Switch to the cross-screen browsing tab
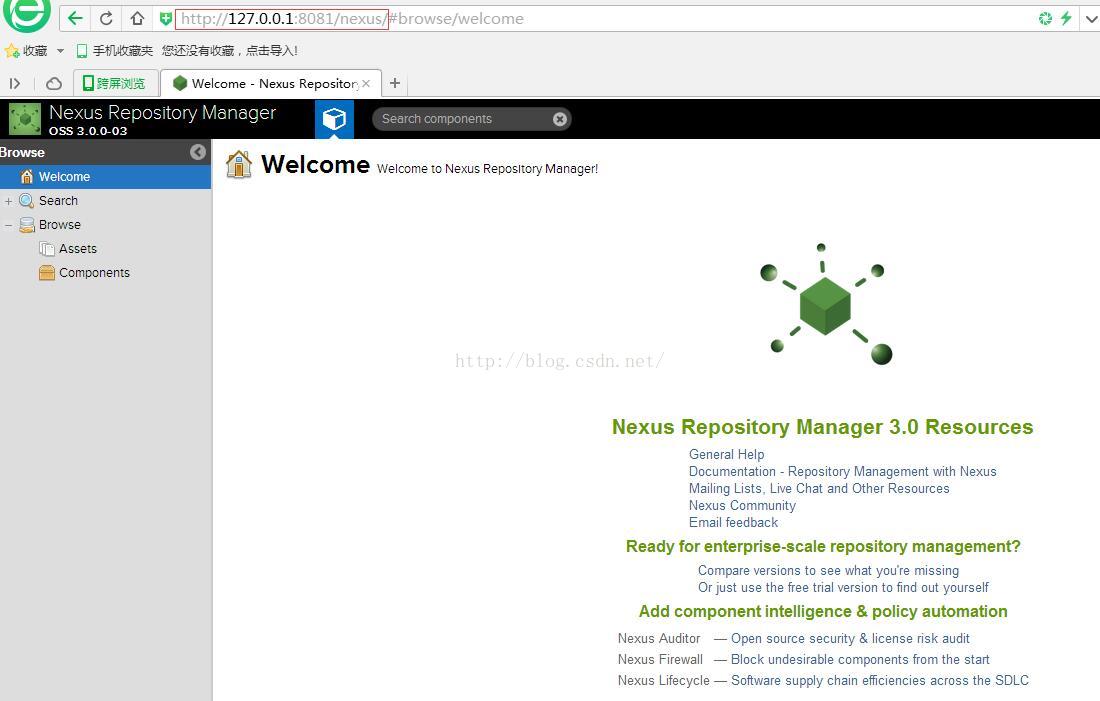The height and width of the screenshot is (701, 1100). coord(114,84)
